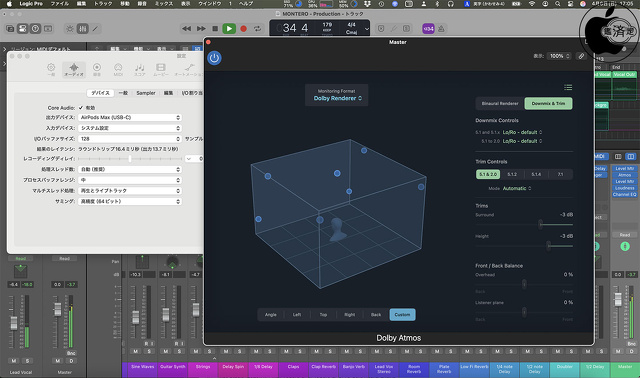Viewport: 640px width, 378px height.
Task: Click the Rewind transport button
Action: 187,29
